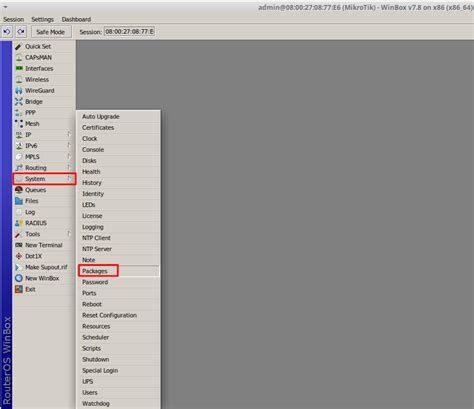Expand the IPv6 submenu arrow
This screenshot has width=474, height=409.
click(69, 145)
